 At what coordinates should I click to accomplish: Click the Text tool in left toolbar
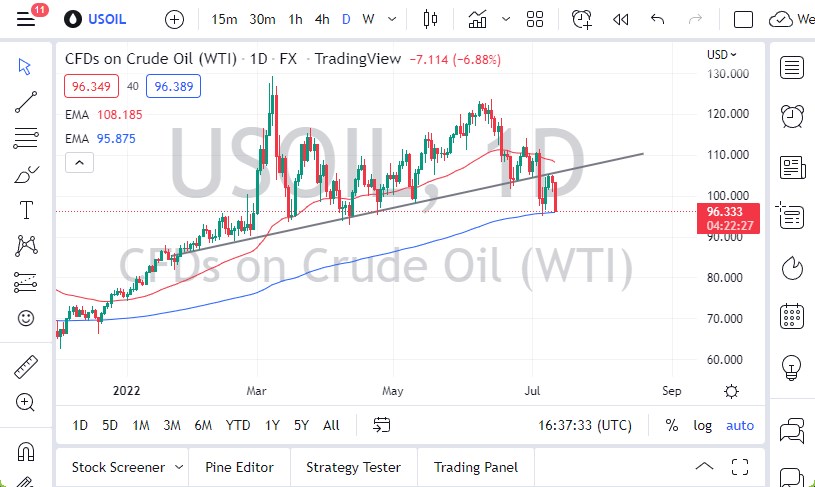coord(26,210)
